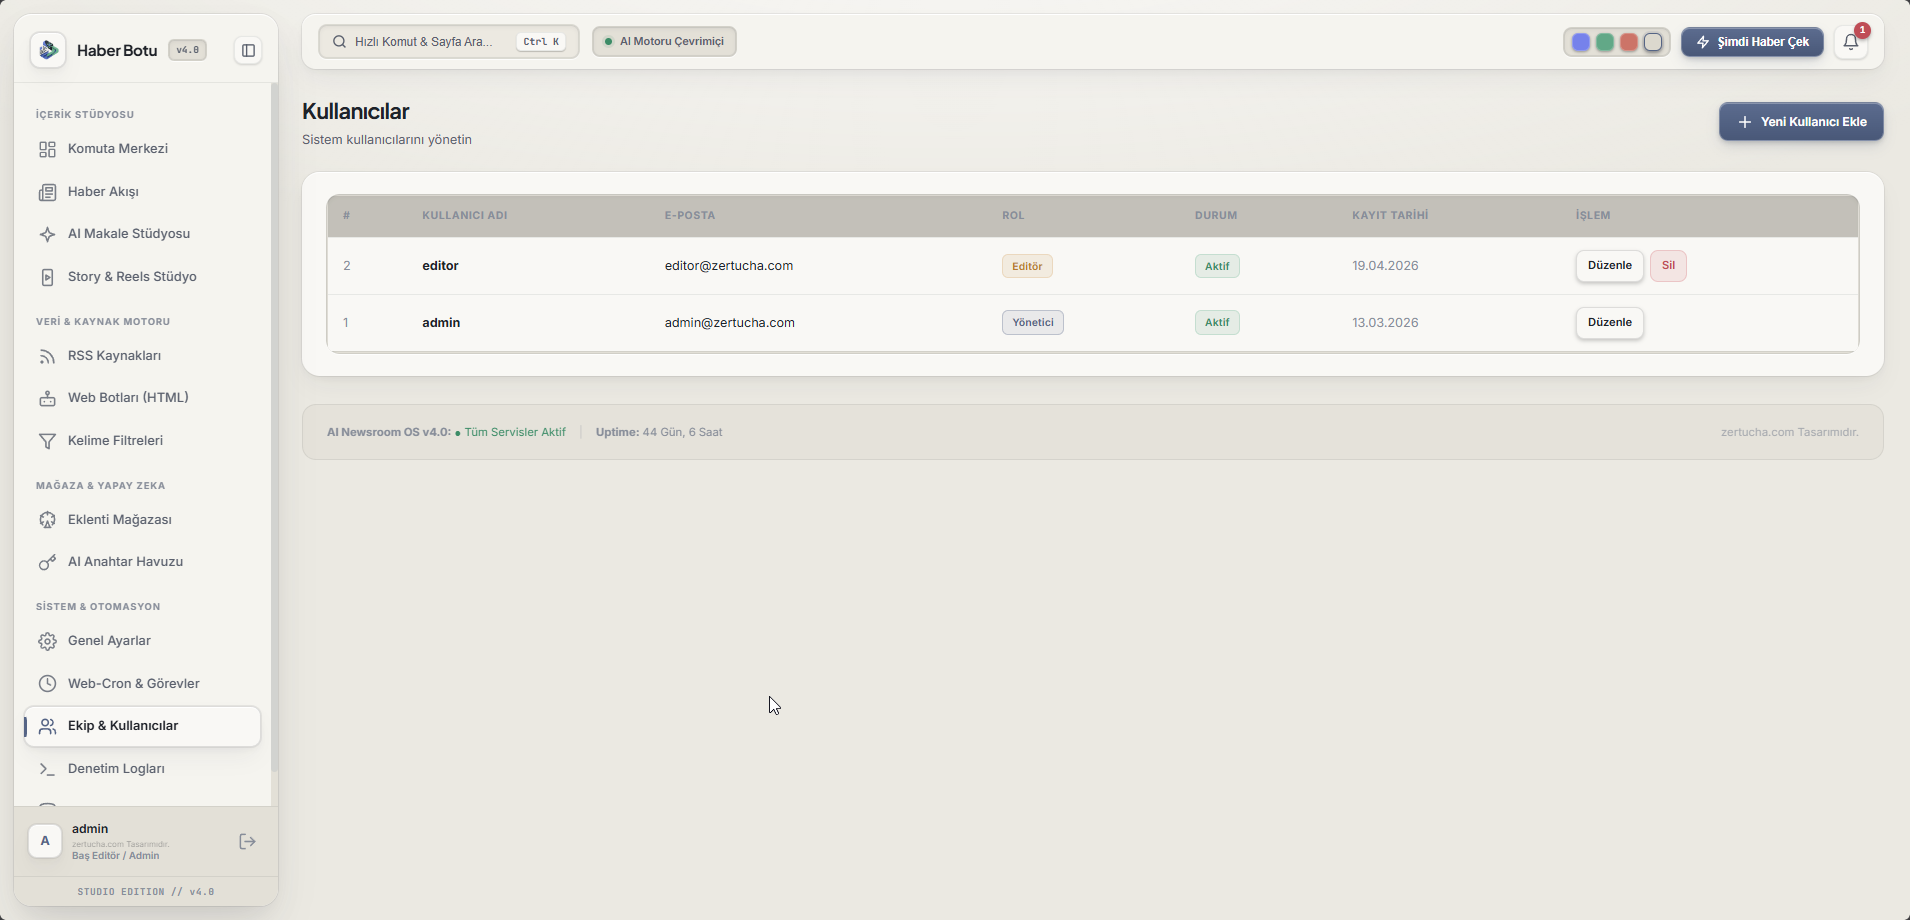The height and width of the screenshot is (920, 1910).
Task: Select the blue theme color swatch
Action: [1581, 42]
